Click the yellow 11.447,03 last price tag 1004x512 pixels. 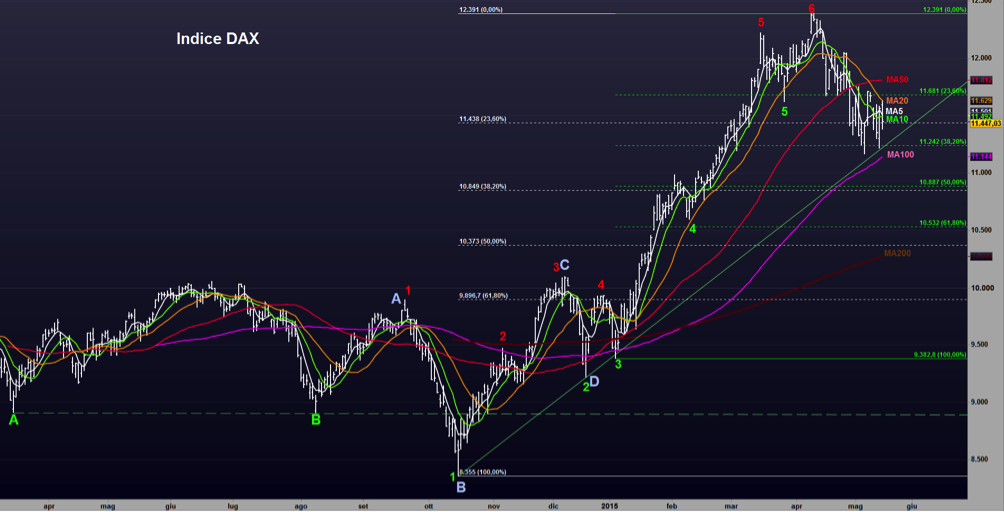coord(985,124)
